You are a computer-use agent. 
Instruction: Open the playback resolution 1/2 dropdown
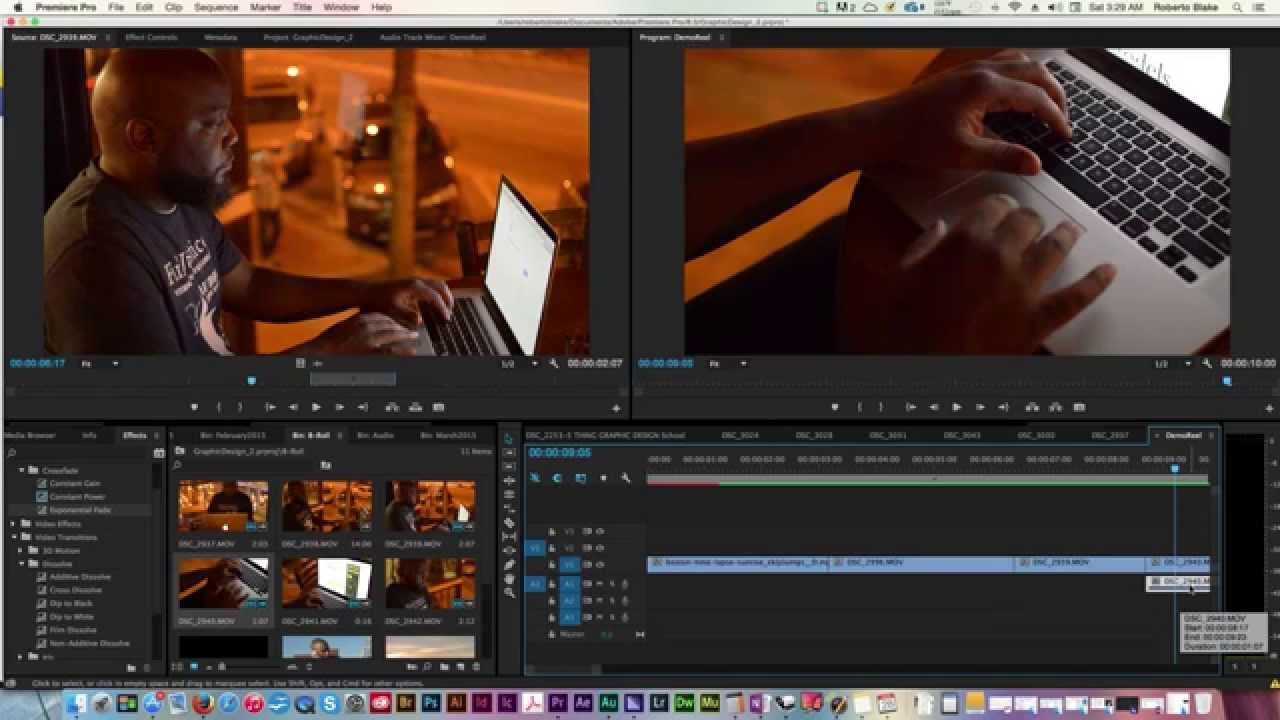(512, 363)
